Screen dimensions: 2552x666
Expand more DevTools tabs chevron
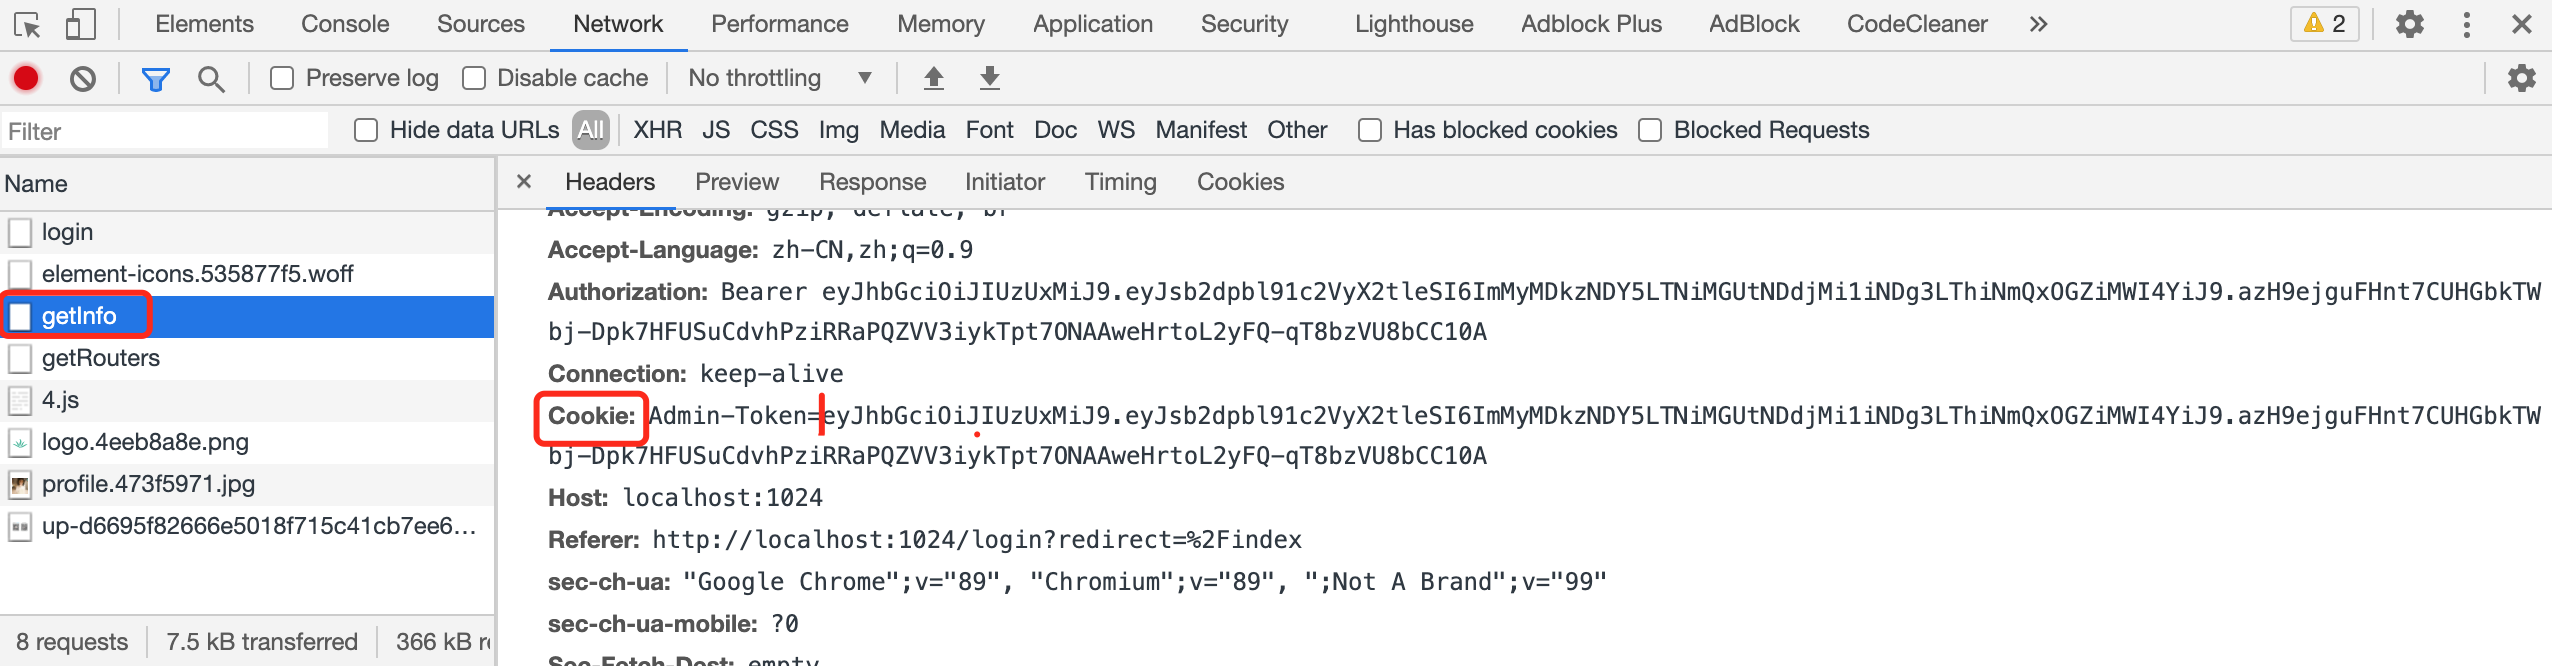tap(2038, 24)
